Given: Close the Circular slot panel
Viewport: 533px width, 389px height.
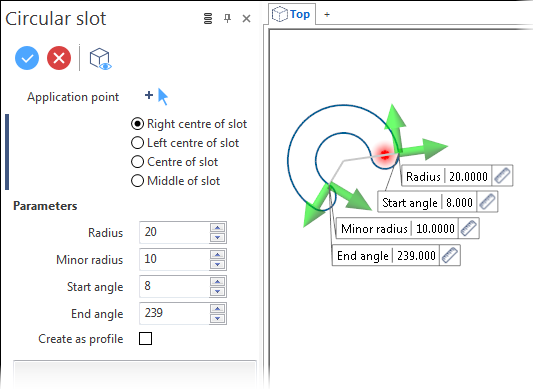Looking at the screenshot, I should (x=246, y=19).
